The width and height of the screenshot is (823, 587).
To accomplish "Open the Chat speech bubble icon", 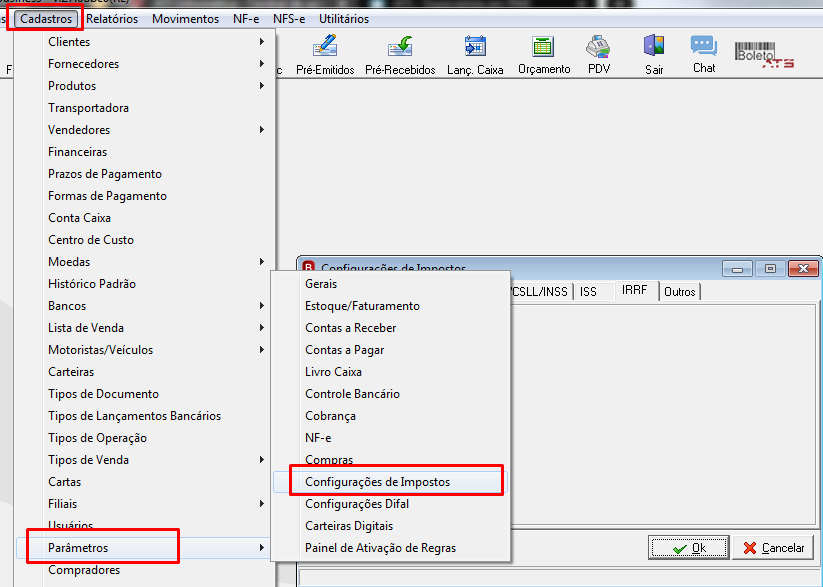I will 704,55.
